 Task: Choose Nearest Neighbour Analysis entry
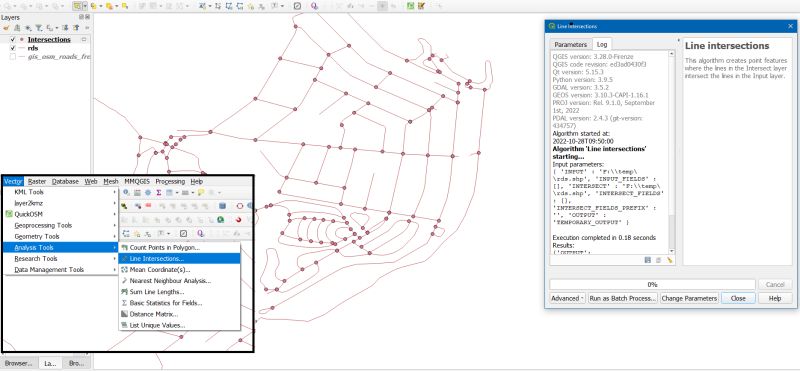coord(179,281)
